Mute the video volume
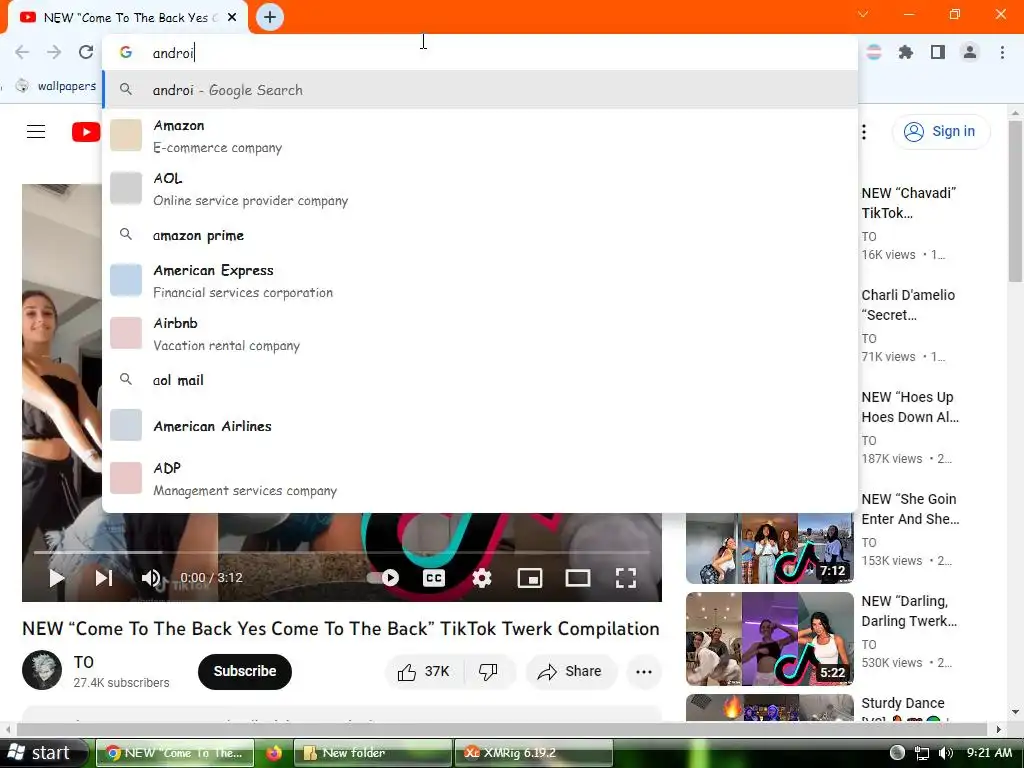This screenshot has height=768, width=1024. 151,578
